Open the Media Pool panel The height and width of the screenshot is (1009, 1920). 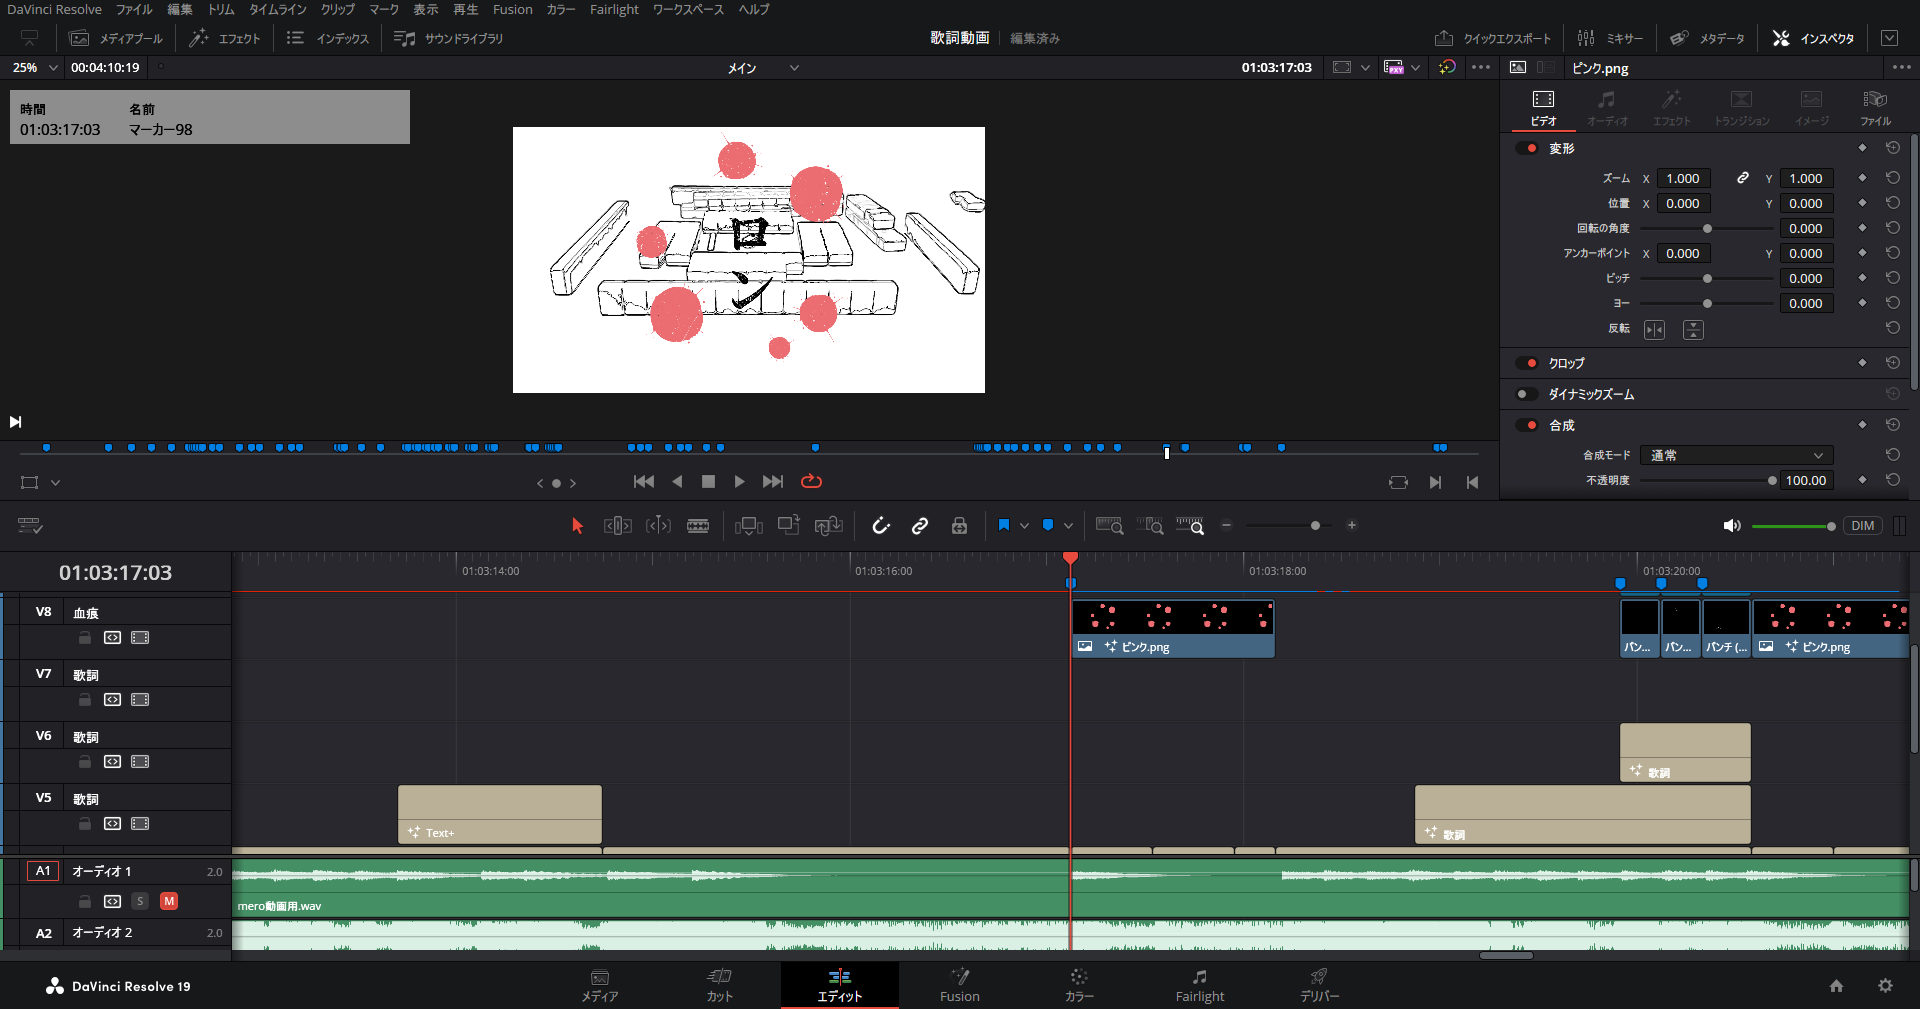pos(116,38)
